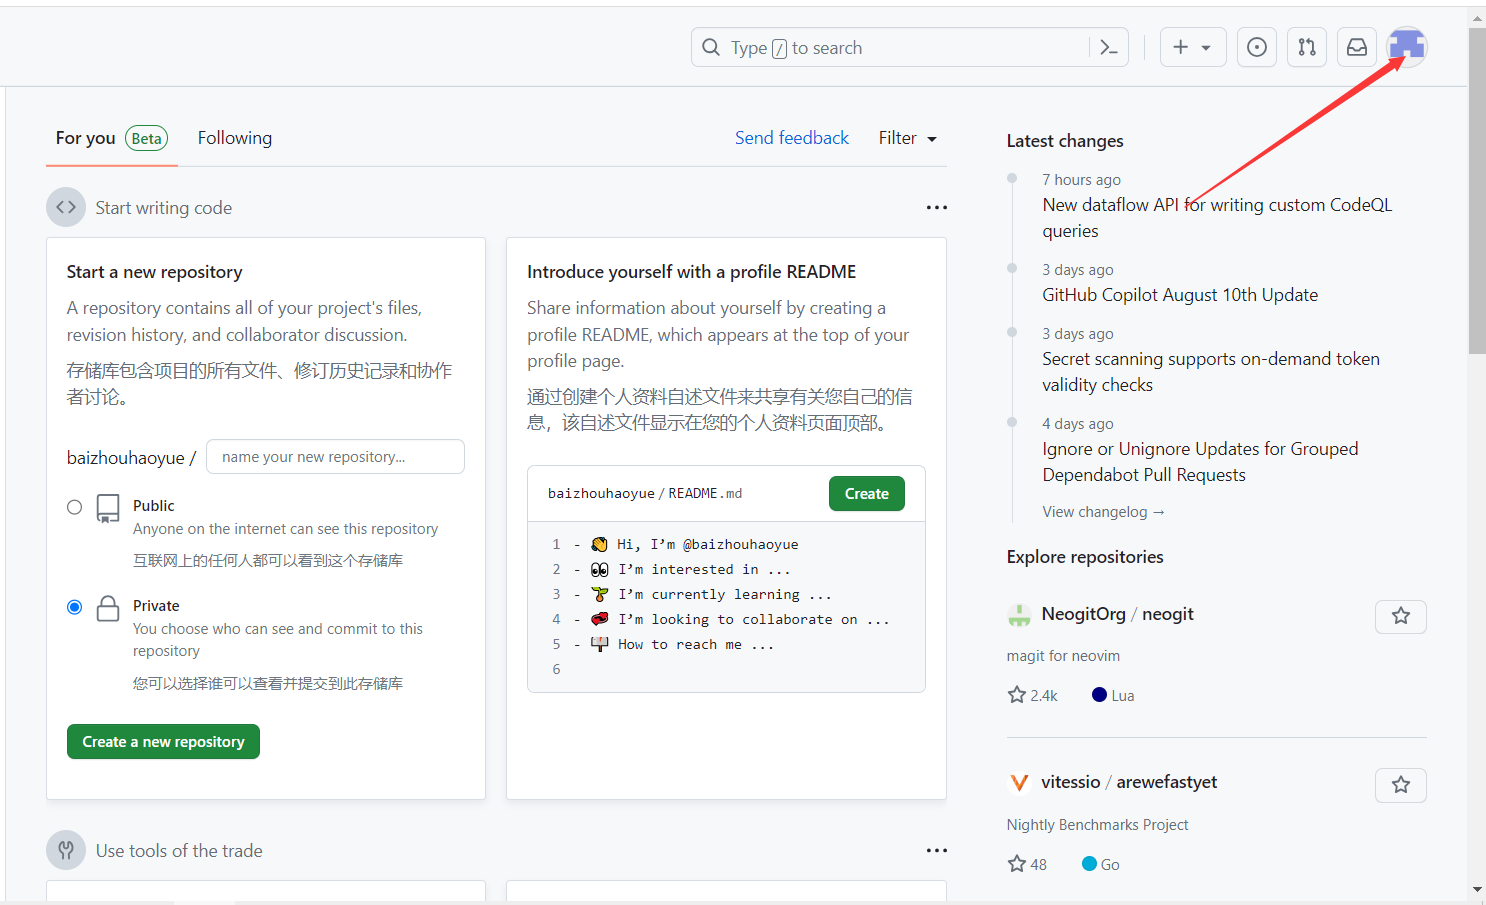Click the Send feedback link

(792, 138)
